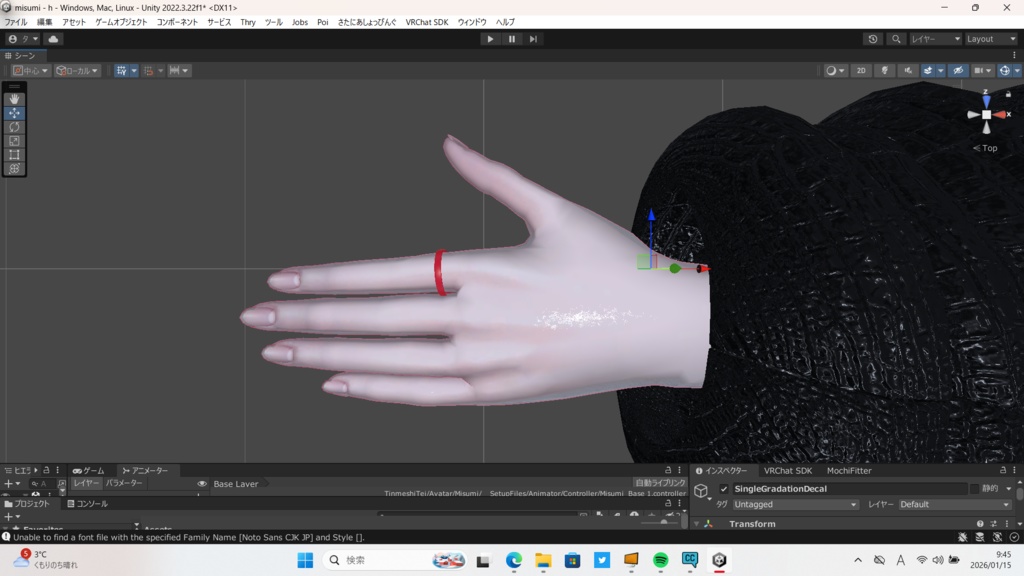This screenshot has width=1024, height=576.
Task: Toggle hidden objects scene visibility
Action: point(958,71)
